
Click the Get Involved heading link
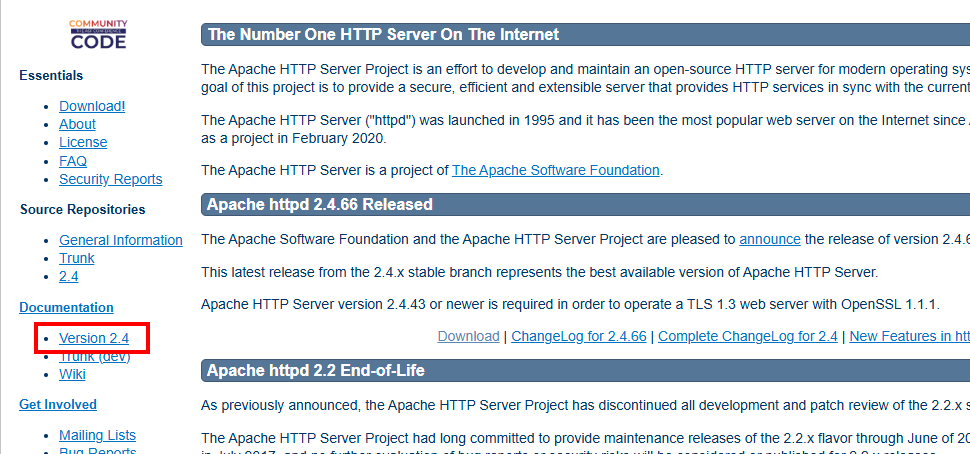coord(58,404)
